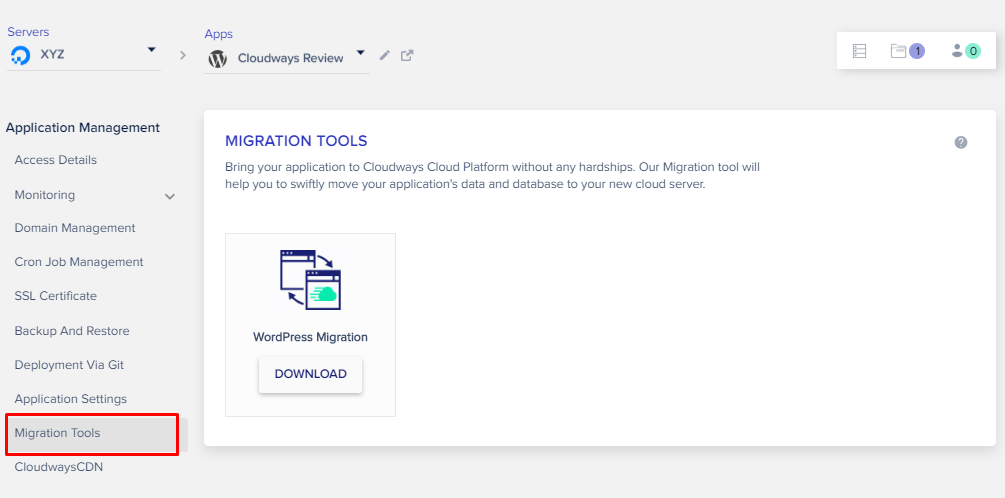Open the servers list icon in top-right panel
This screenshot has height=498, width=1005.
point(860,51)
